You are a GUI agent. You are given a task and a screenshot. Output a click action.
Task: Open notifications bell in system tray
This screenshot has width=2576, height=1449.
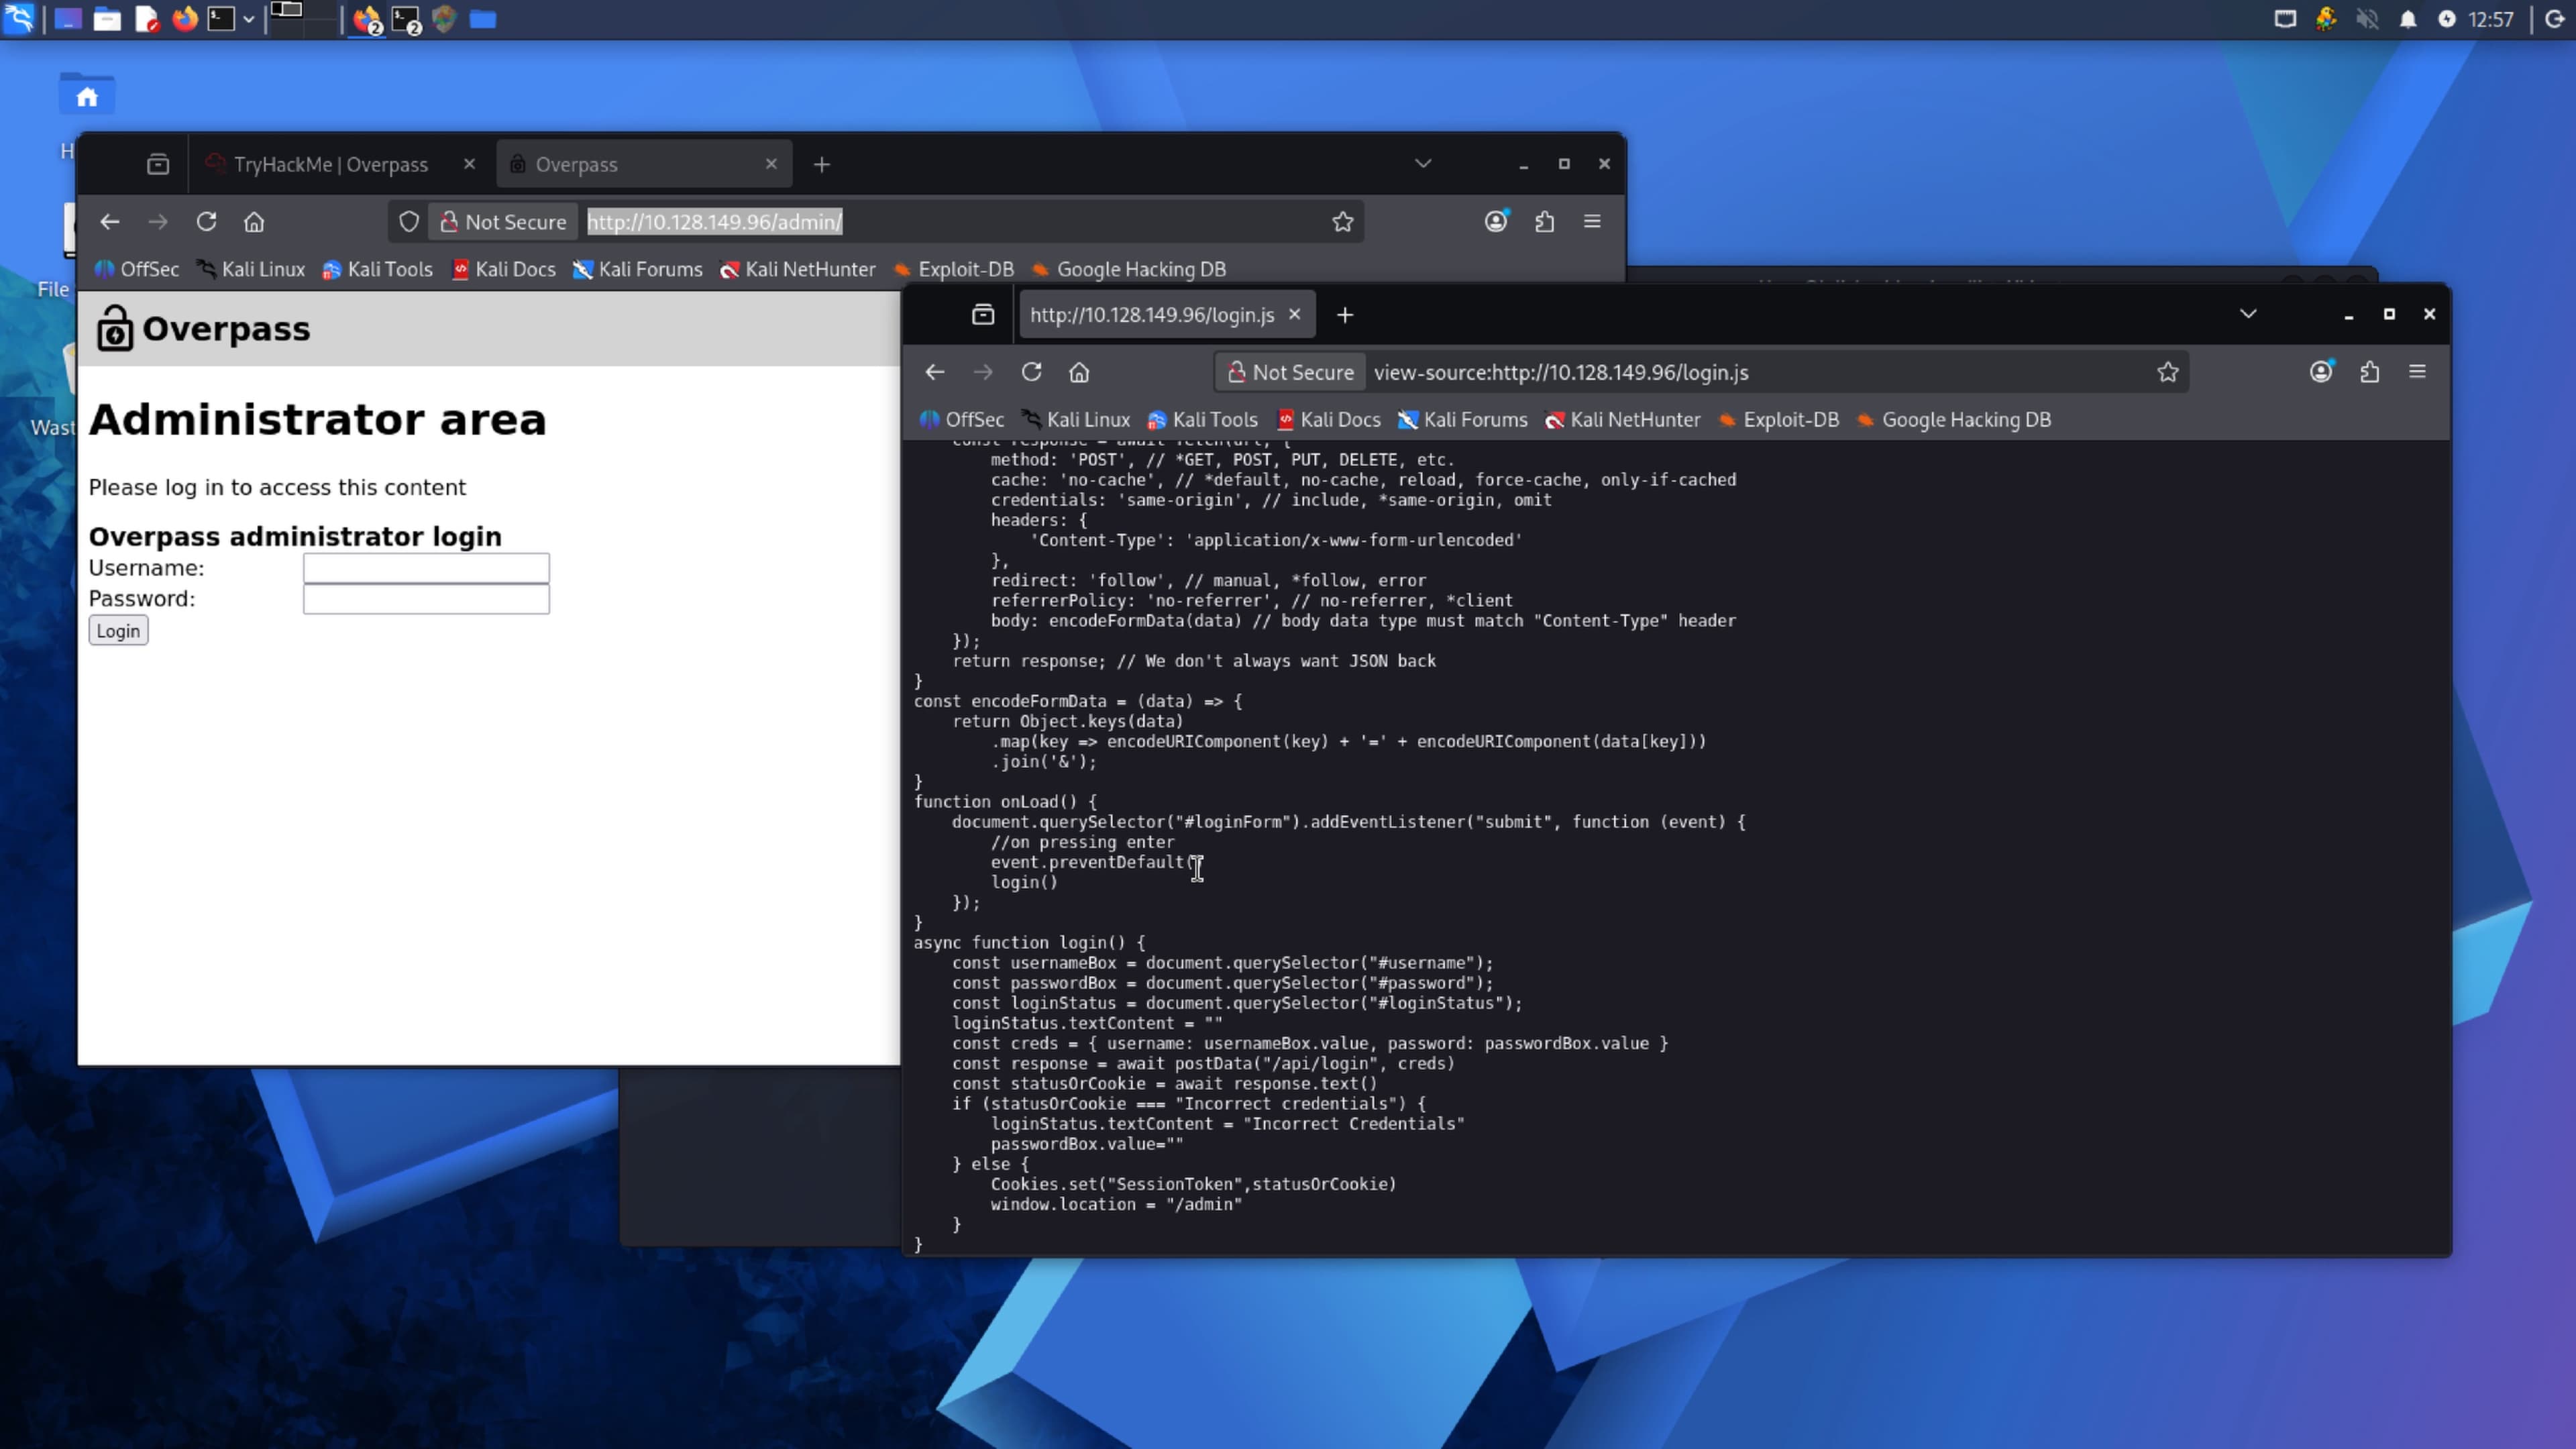(2408, 19)
